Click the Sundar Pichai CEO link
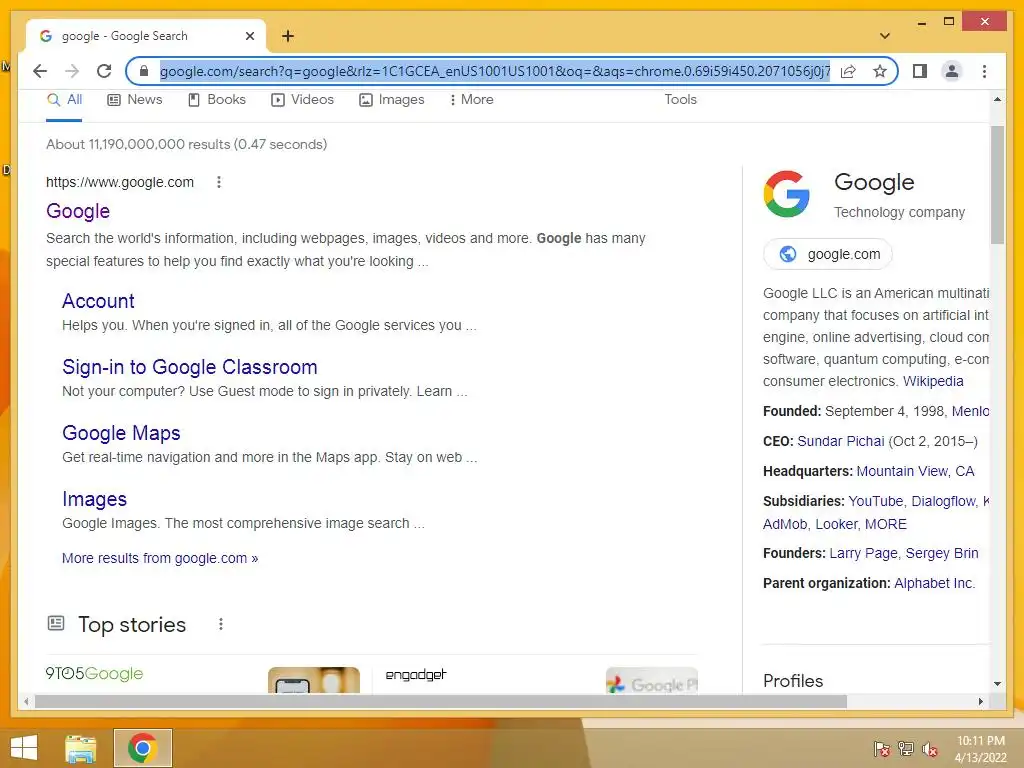The width and height of the screenshot is (1024, 768). (x=840, y=441)
